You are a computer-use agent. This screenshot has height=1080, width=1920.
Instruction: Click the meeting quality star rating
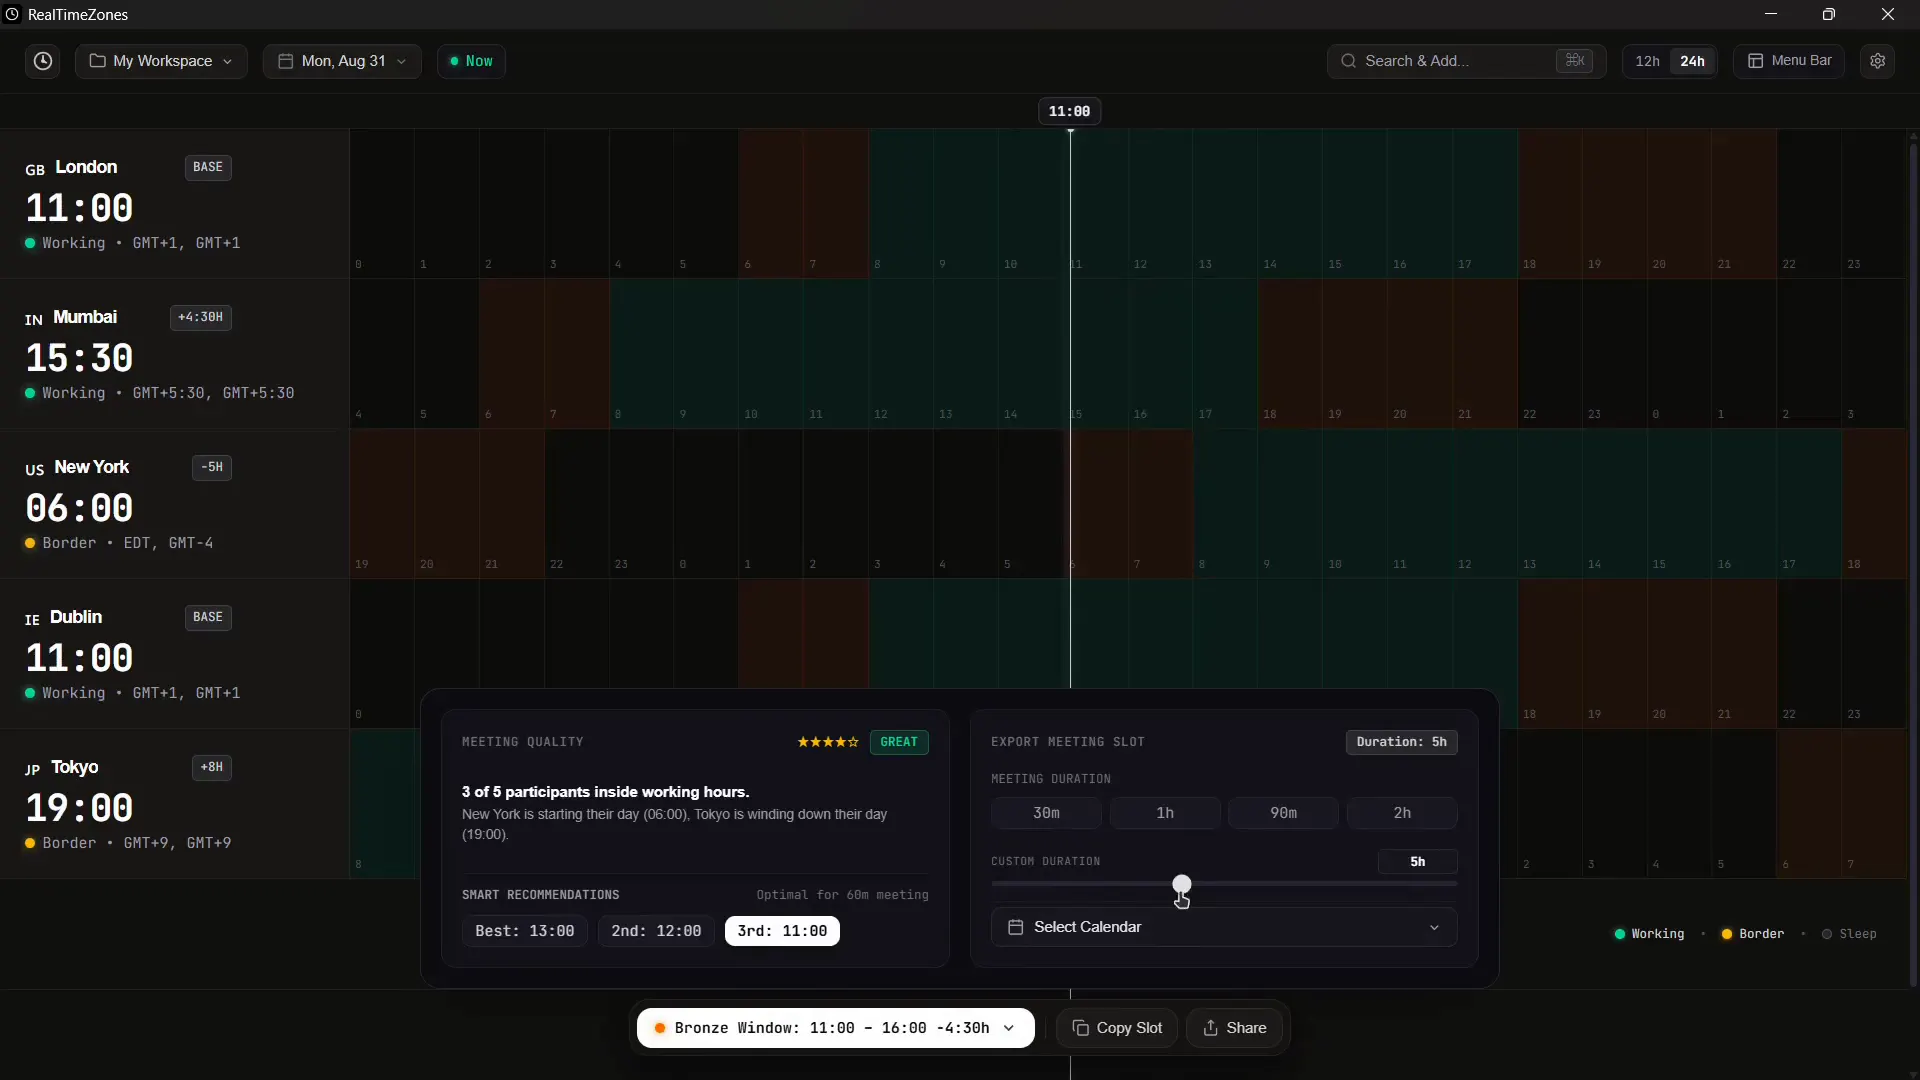click(x=828, y=742)
